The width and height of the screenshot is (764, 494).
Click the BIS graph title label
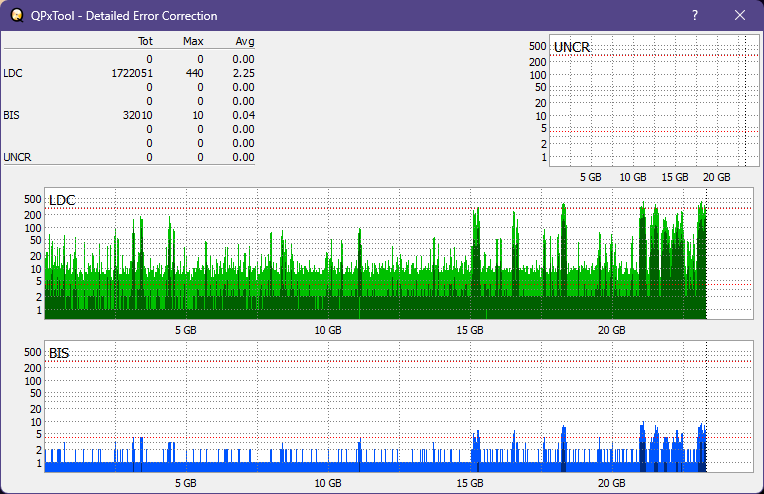tap(59, 353)
